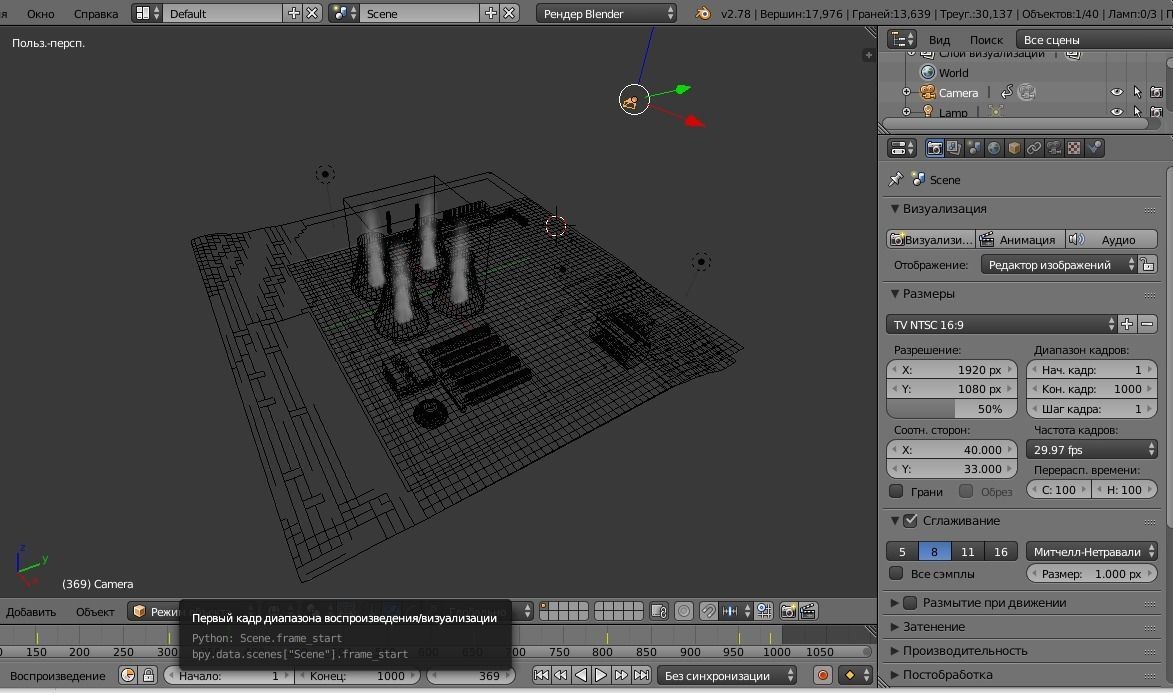Toggle Camera visibility eye in outliner
Screen dimensions: 1173x693
point(1117,92)
